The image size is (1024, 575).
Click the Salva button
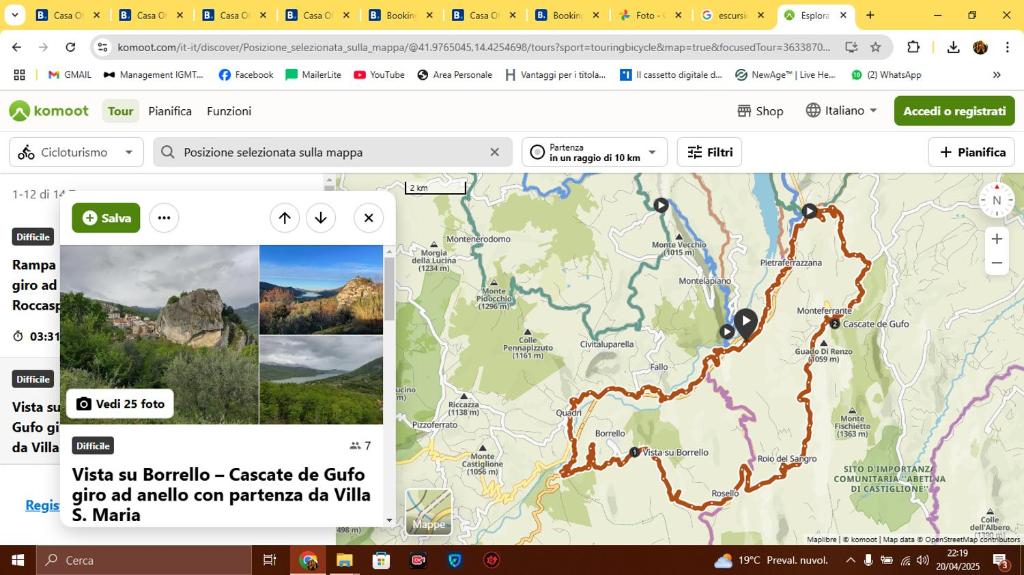[x=106, y=218]
